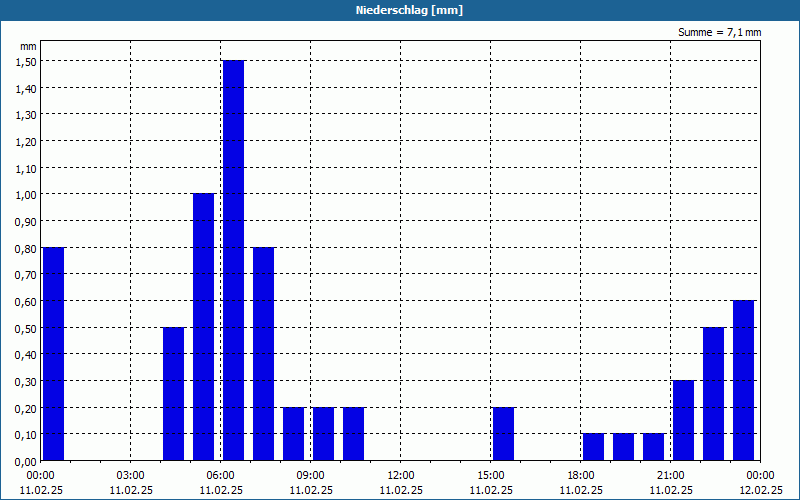Click the 0,80 mm bar after 07:00
The image size is (800, 500).
[264, 354]
